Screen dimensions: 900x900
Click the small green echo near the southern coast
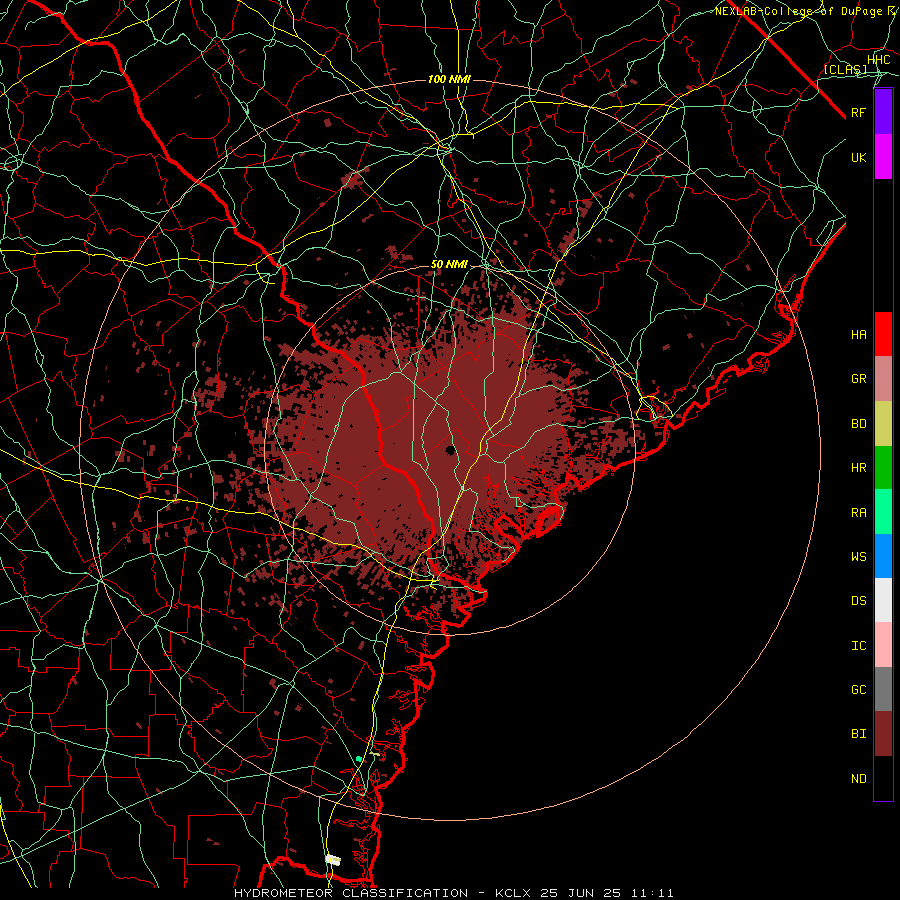pos(359,759)
